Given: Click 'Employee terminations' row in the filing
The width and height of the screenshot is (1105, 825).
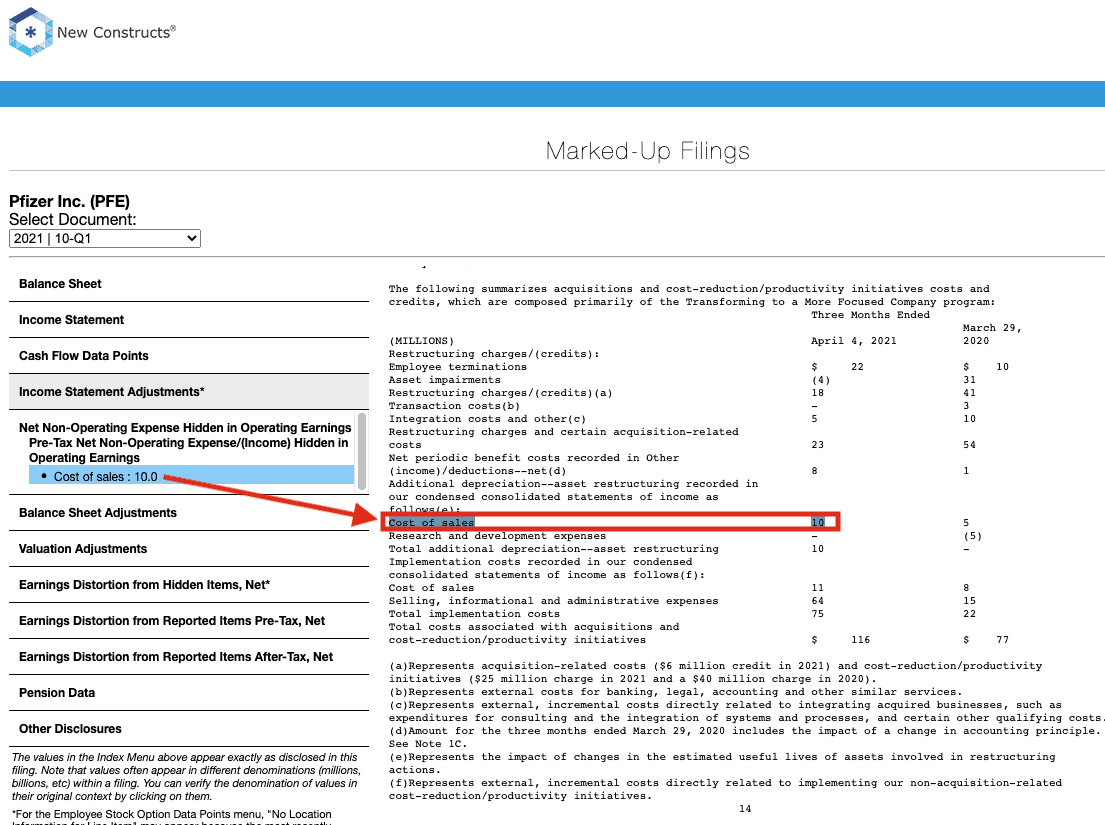Looking at the screenshot, I should coord(457,367).
